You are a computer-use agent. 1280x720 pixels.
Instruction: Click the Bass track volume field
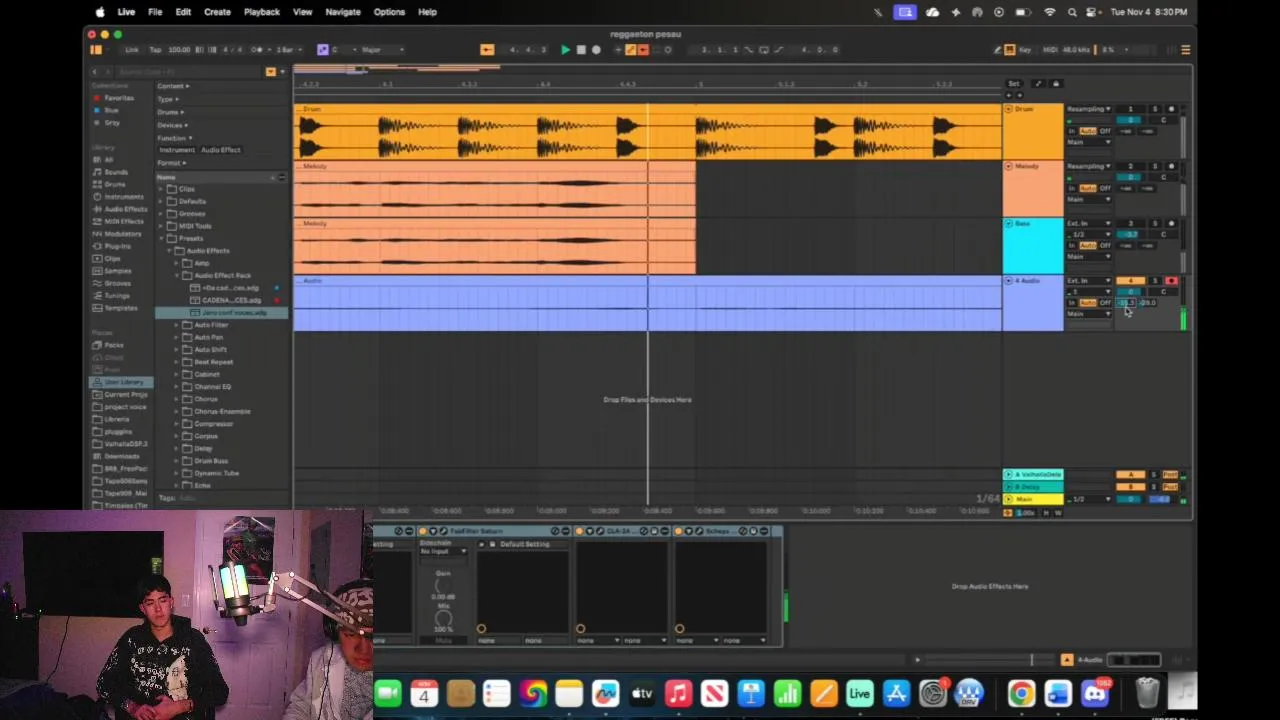tap(1131, 234)
